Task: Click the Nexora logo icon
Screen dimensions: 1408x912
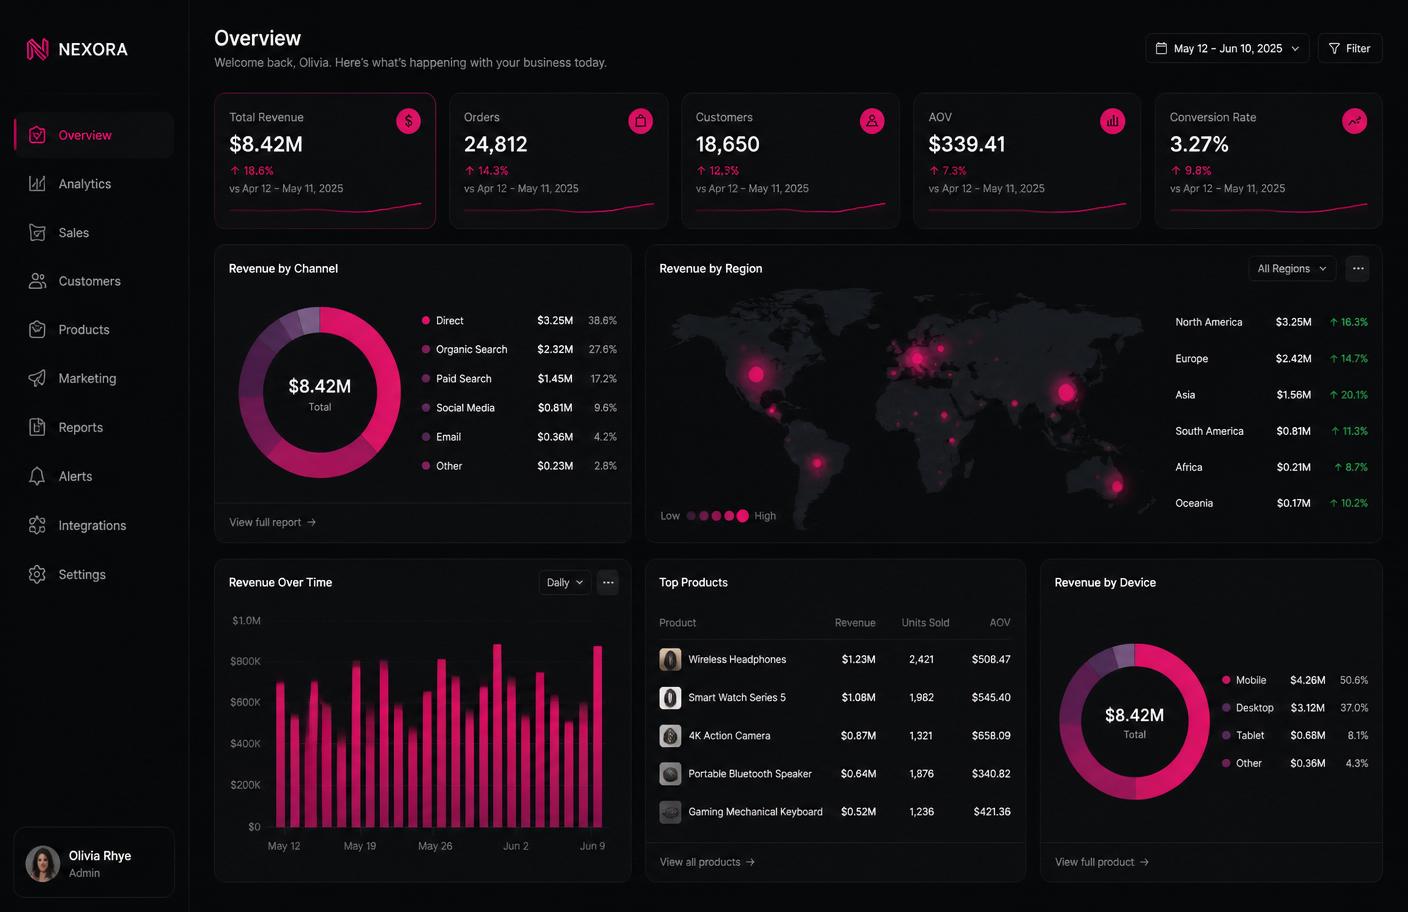Action: pos(37,49)
